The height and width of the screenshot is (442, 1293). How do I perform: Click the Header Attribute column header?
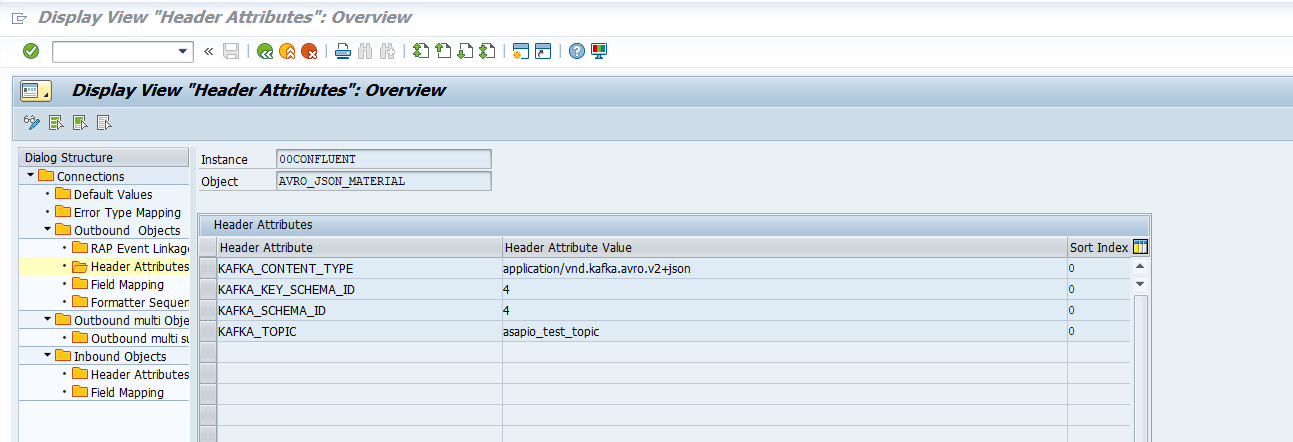359,247
